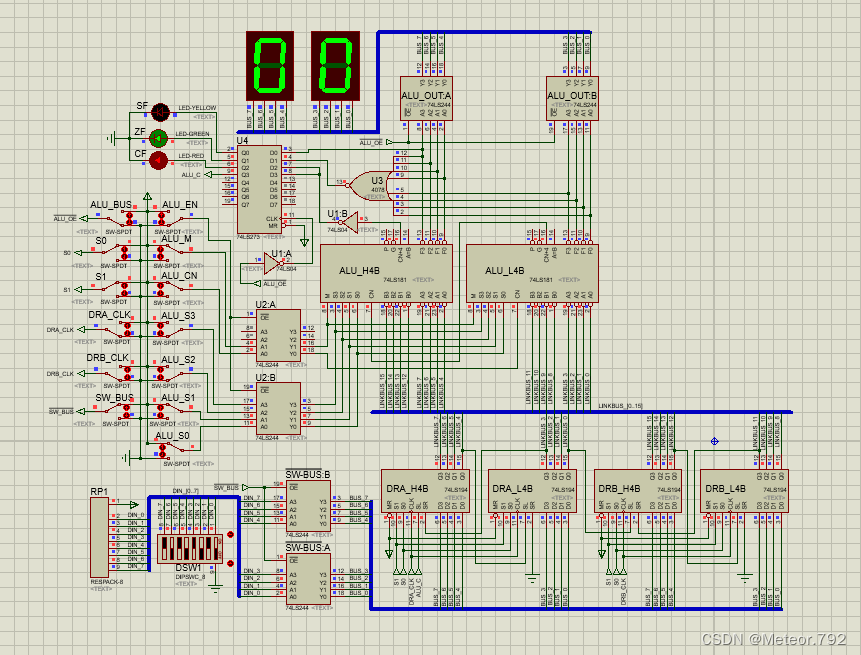
Task: Select the CF red LED
Action: (158, 161)
